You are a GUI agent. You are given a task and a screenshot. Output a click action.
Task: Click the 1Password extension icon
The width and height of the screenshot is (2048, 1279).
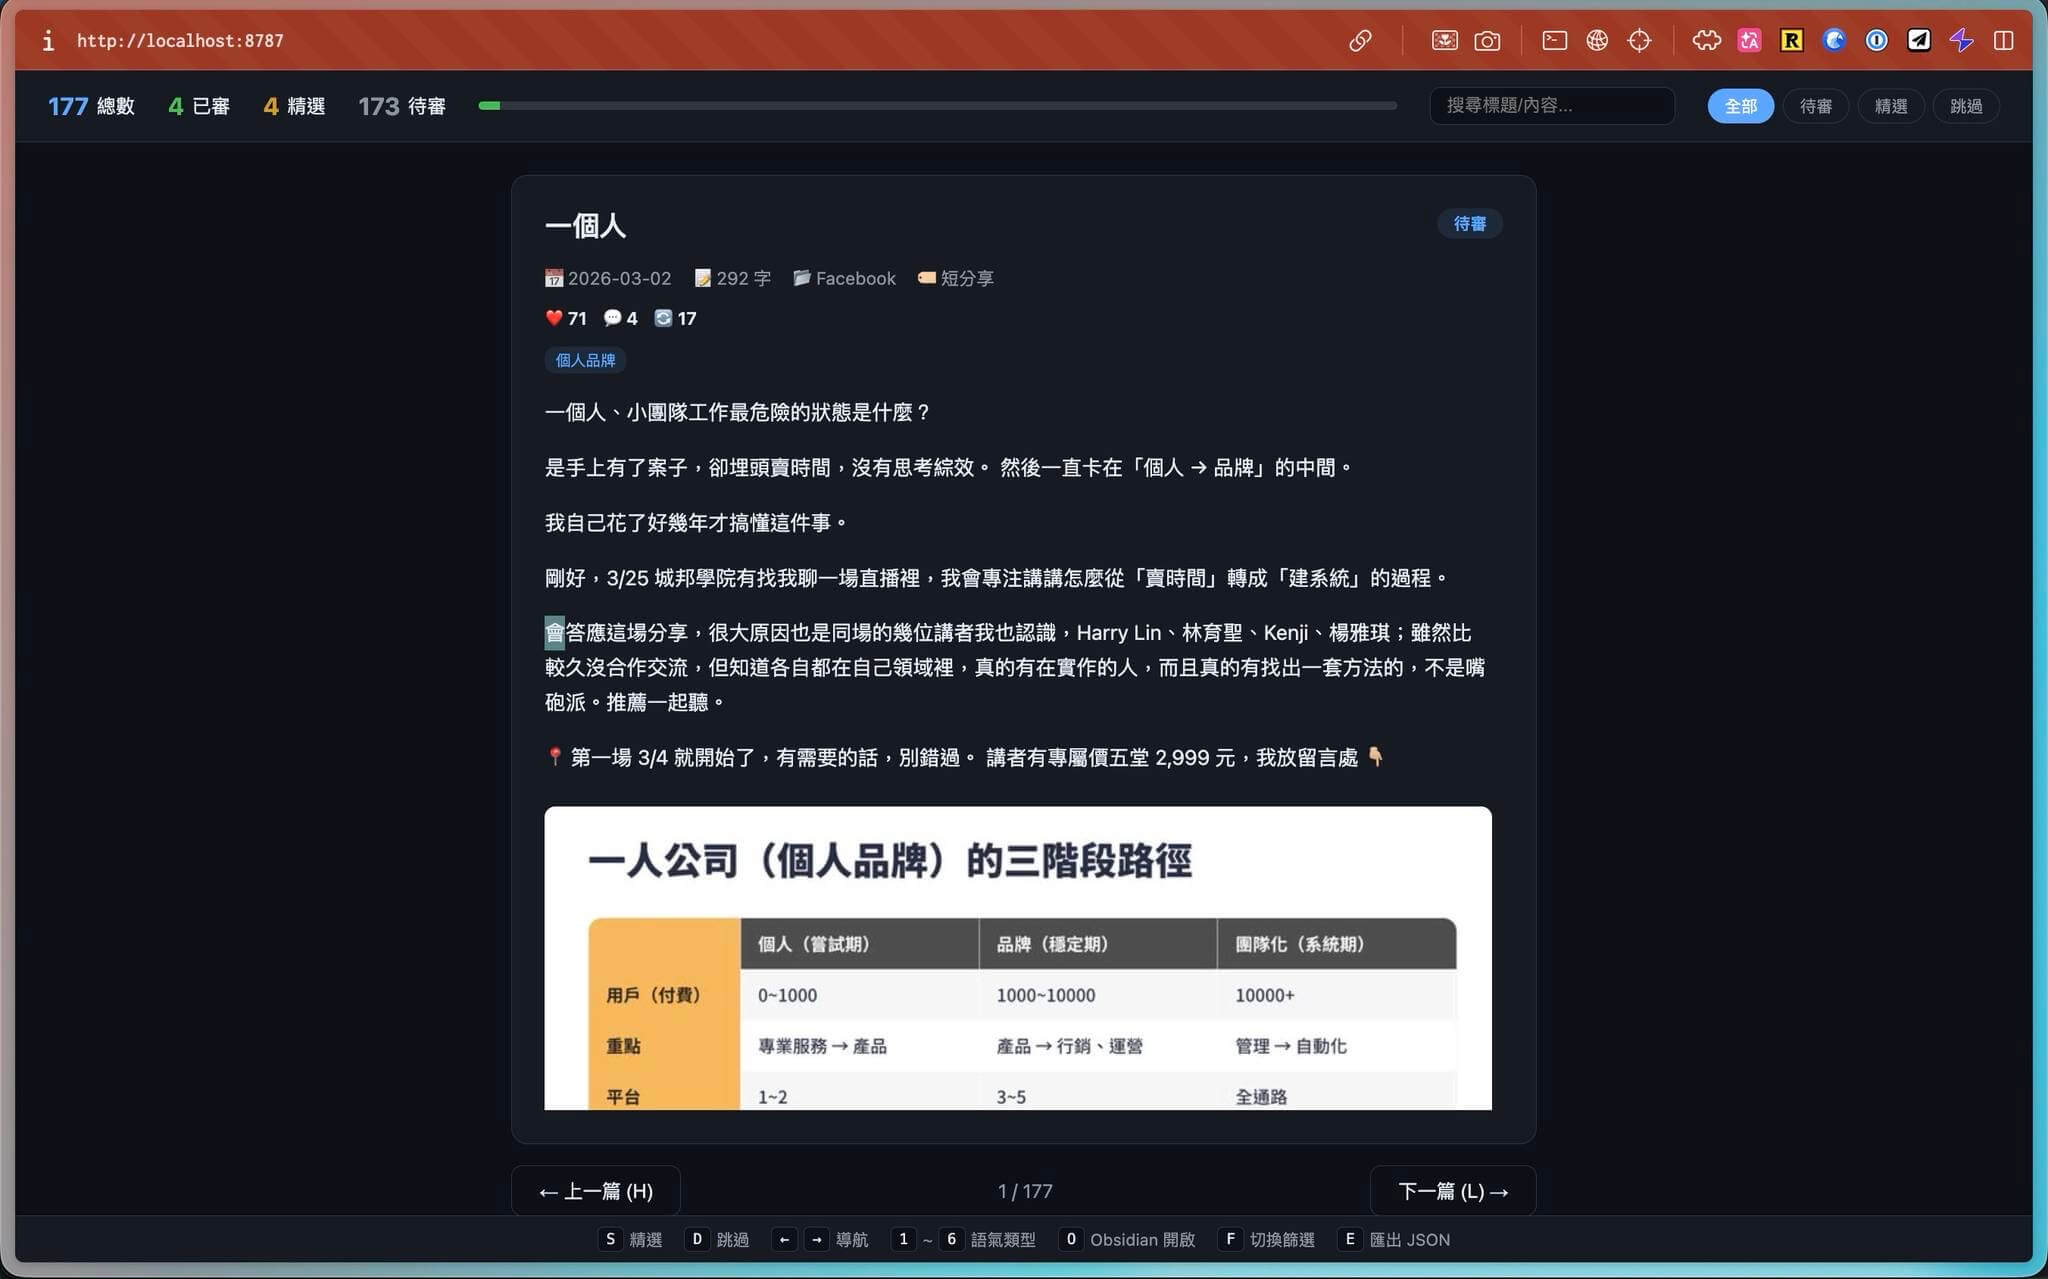tap(1876, 41)
